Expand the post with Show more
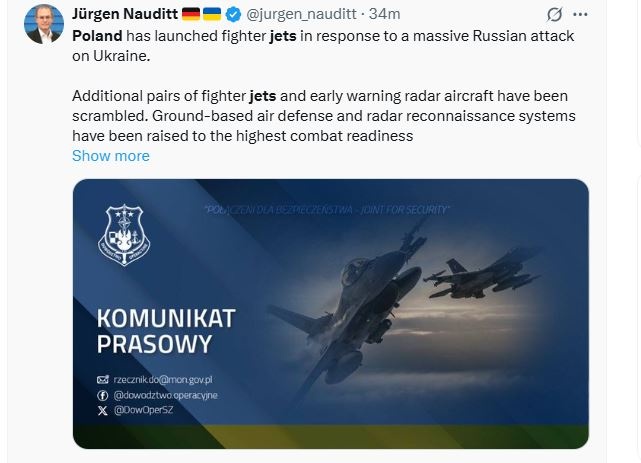 pos(110,156)
